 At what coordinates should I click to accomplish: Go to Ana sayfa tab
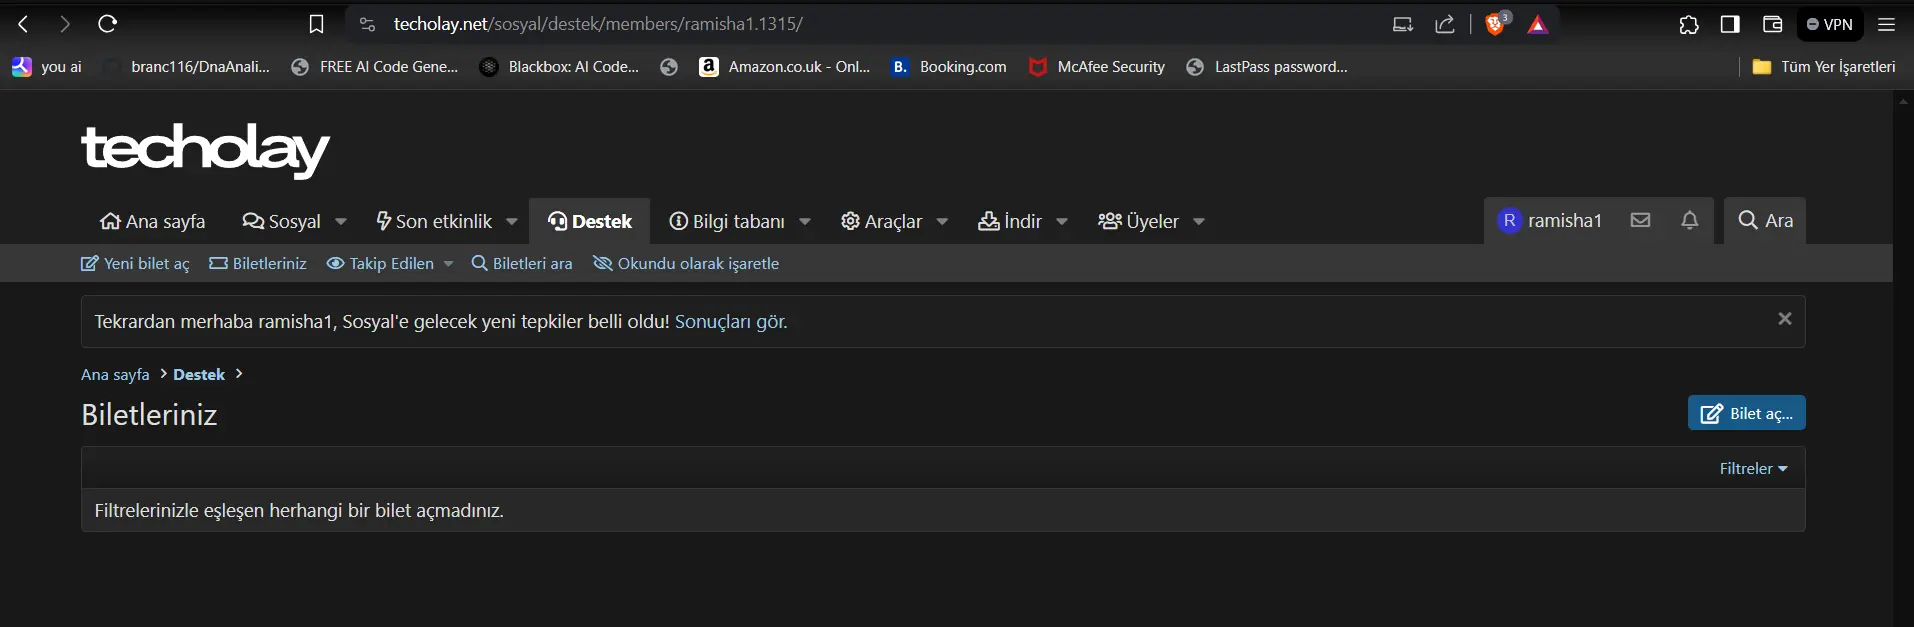click(x=153, y=221)
